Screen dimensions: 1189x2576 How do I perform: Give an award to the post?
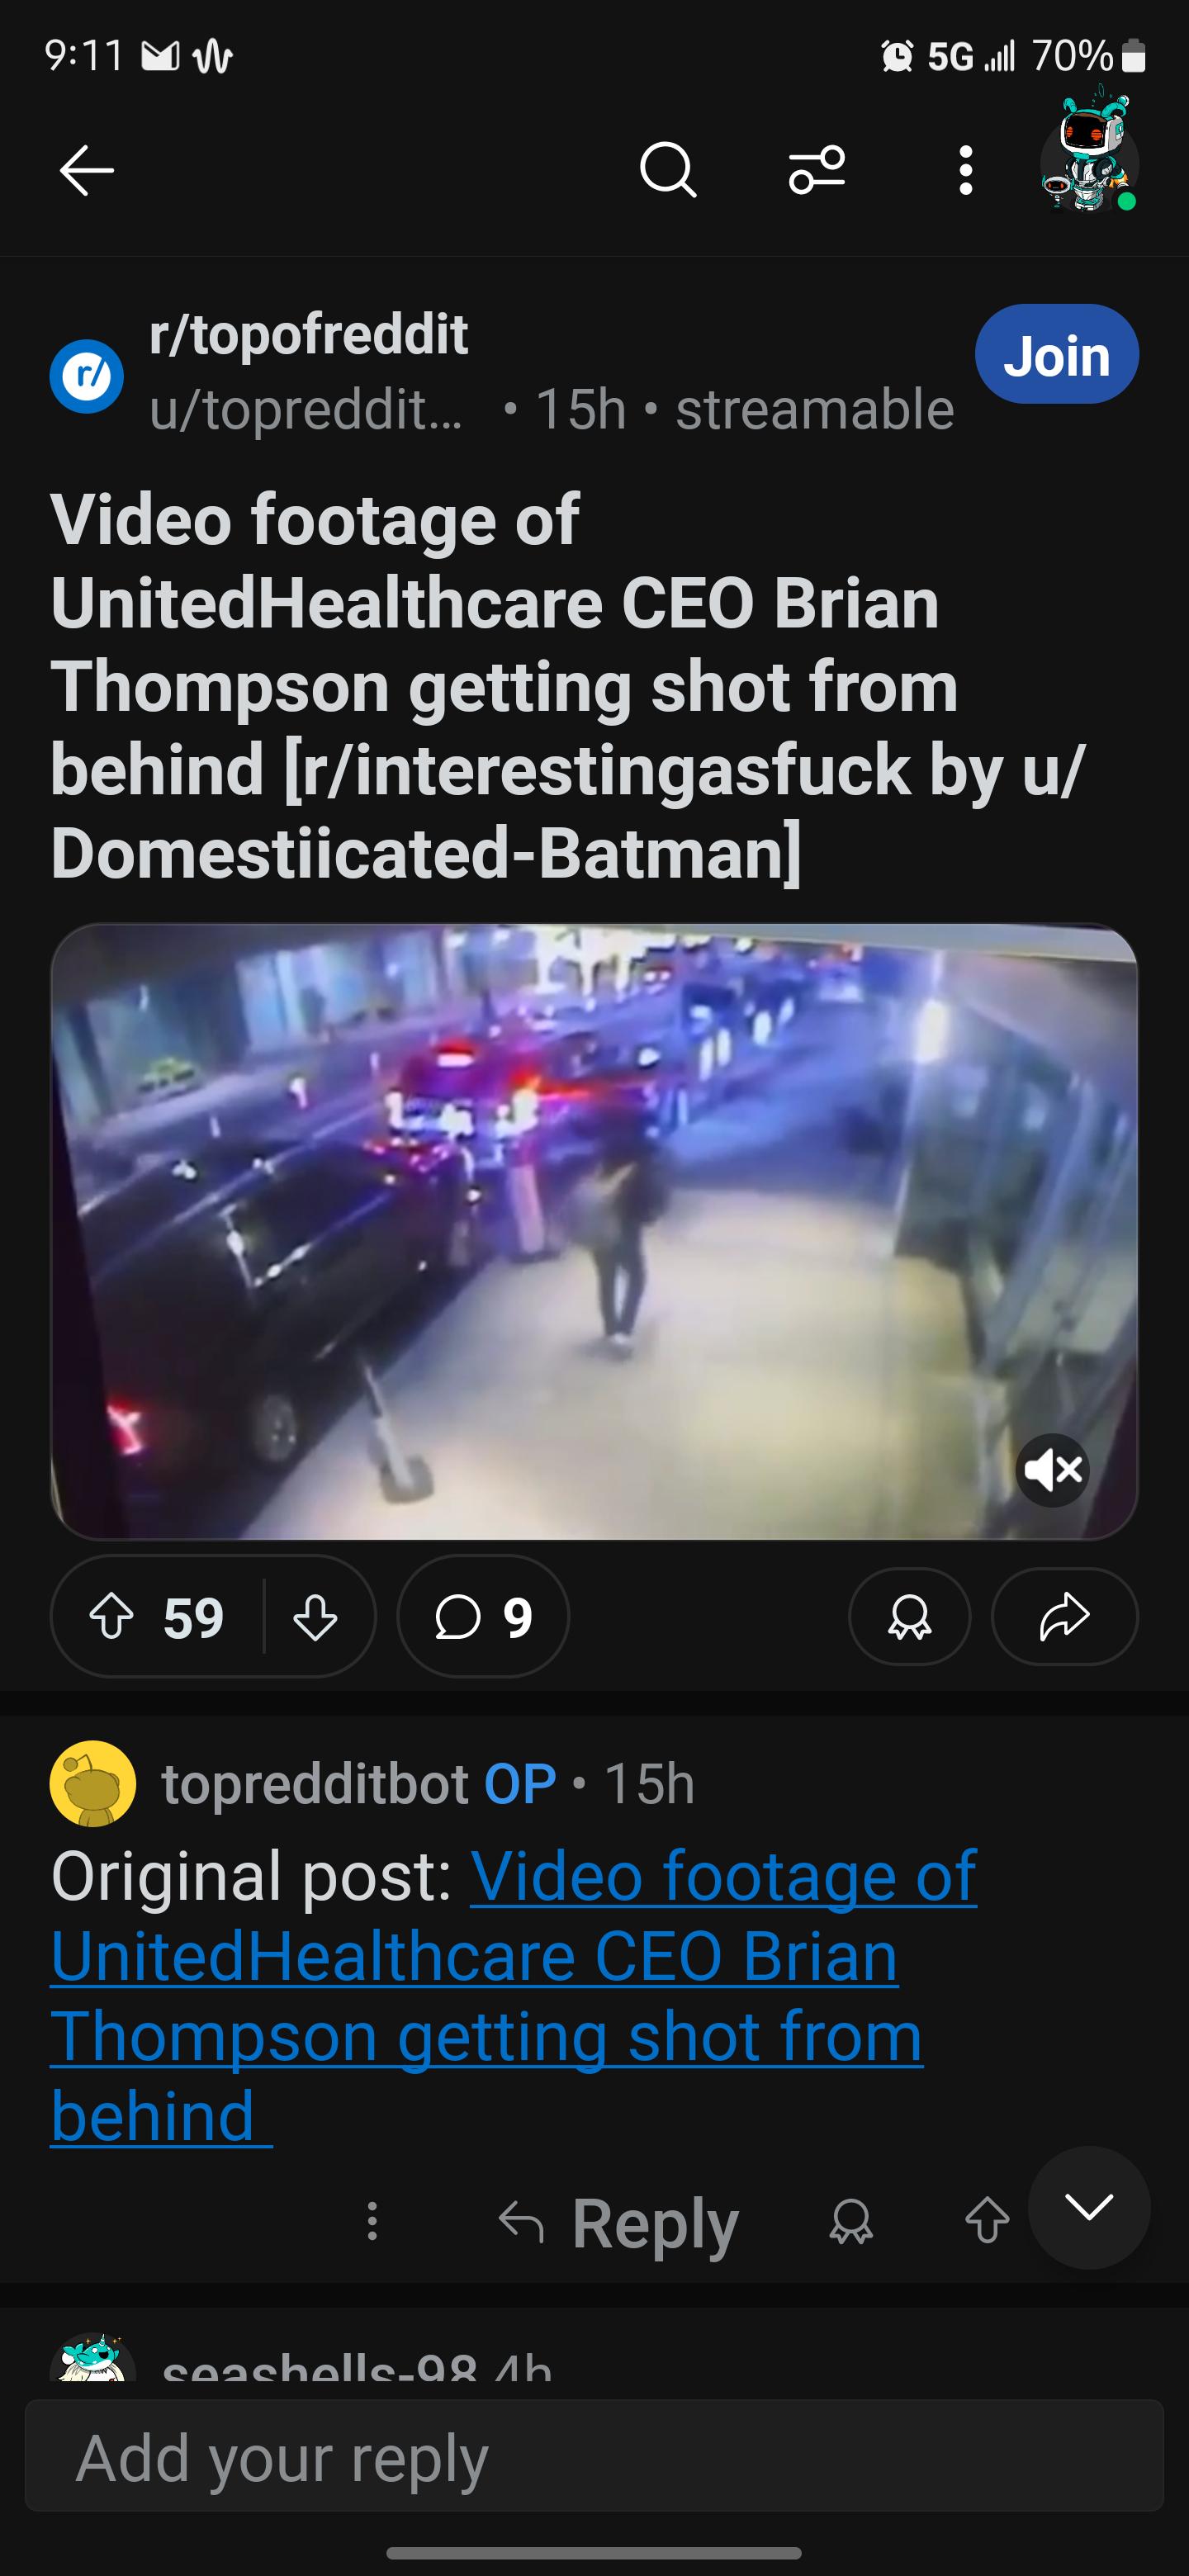pyautogui.click(x=909, y=1616)
